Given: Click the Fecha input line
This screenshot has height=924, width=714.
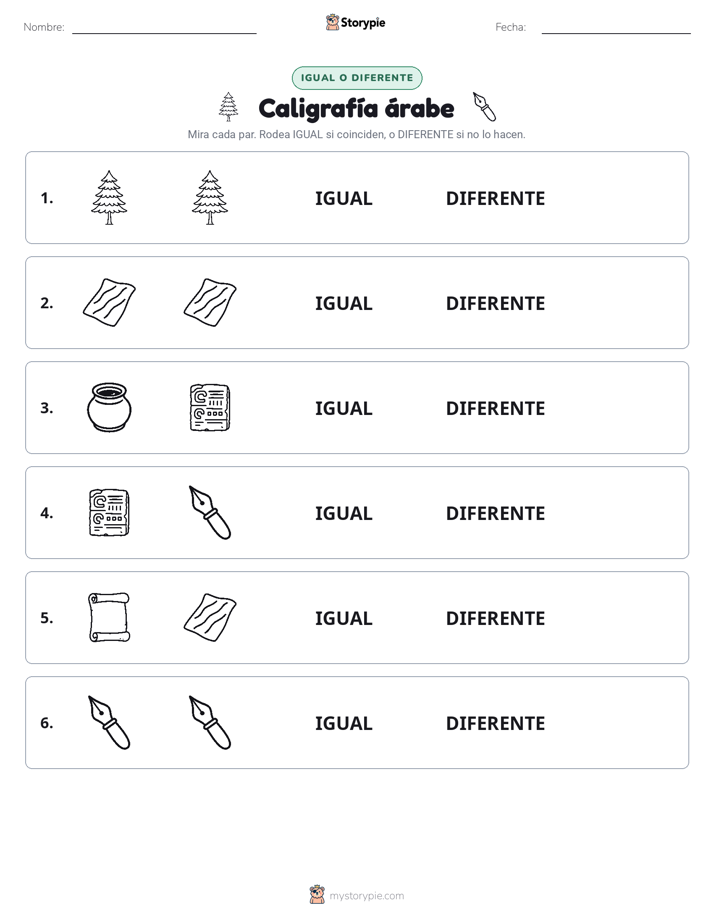Looking at the screenshot, I should click(x=616, y=28).
